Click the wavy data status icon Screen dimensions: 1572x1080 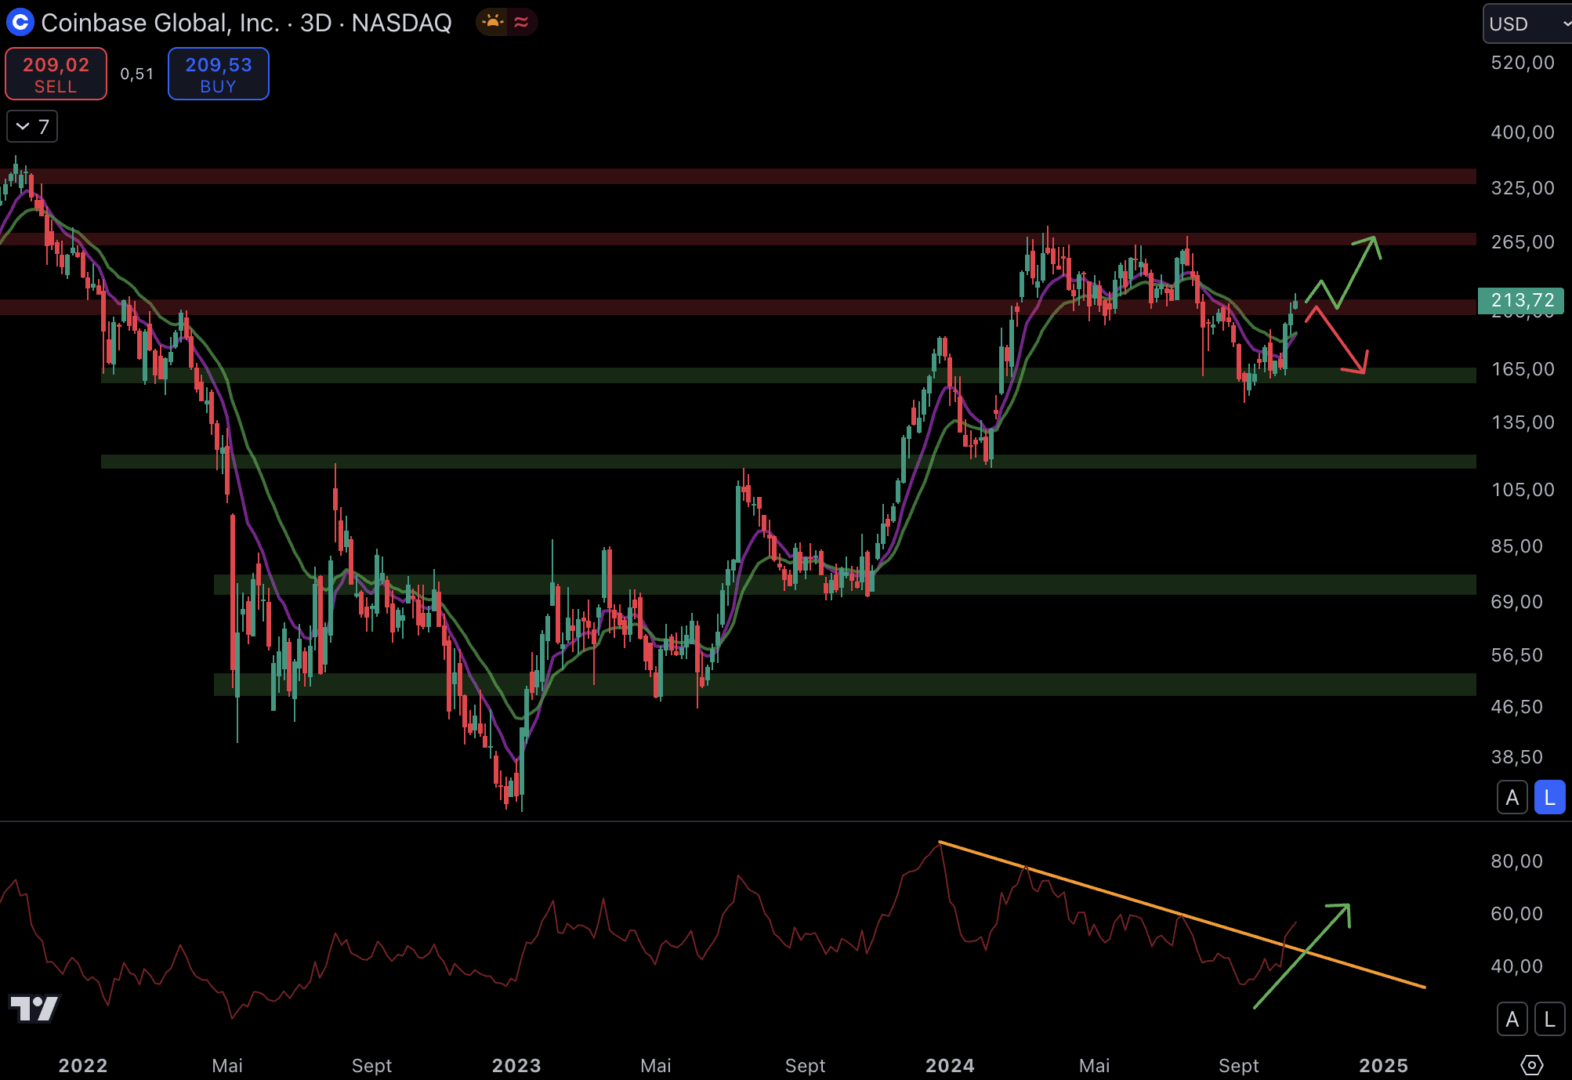(521, 21)
